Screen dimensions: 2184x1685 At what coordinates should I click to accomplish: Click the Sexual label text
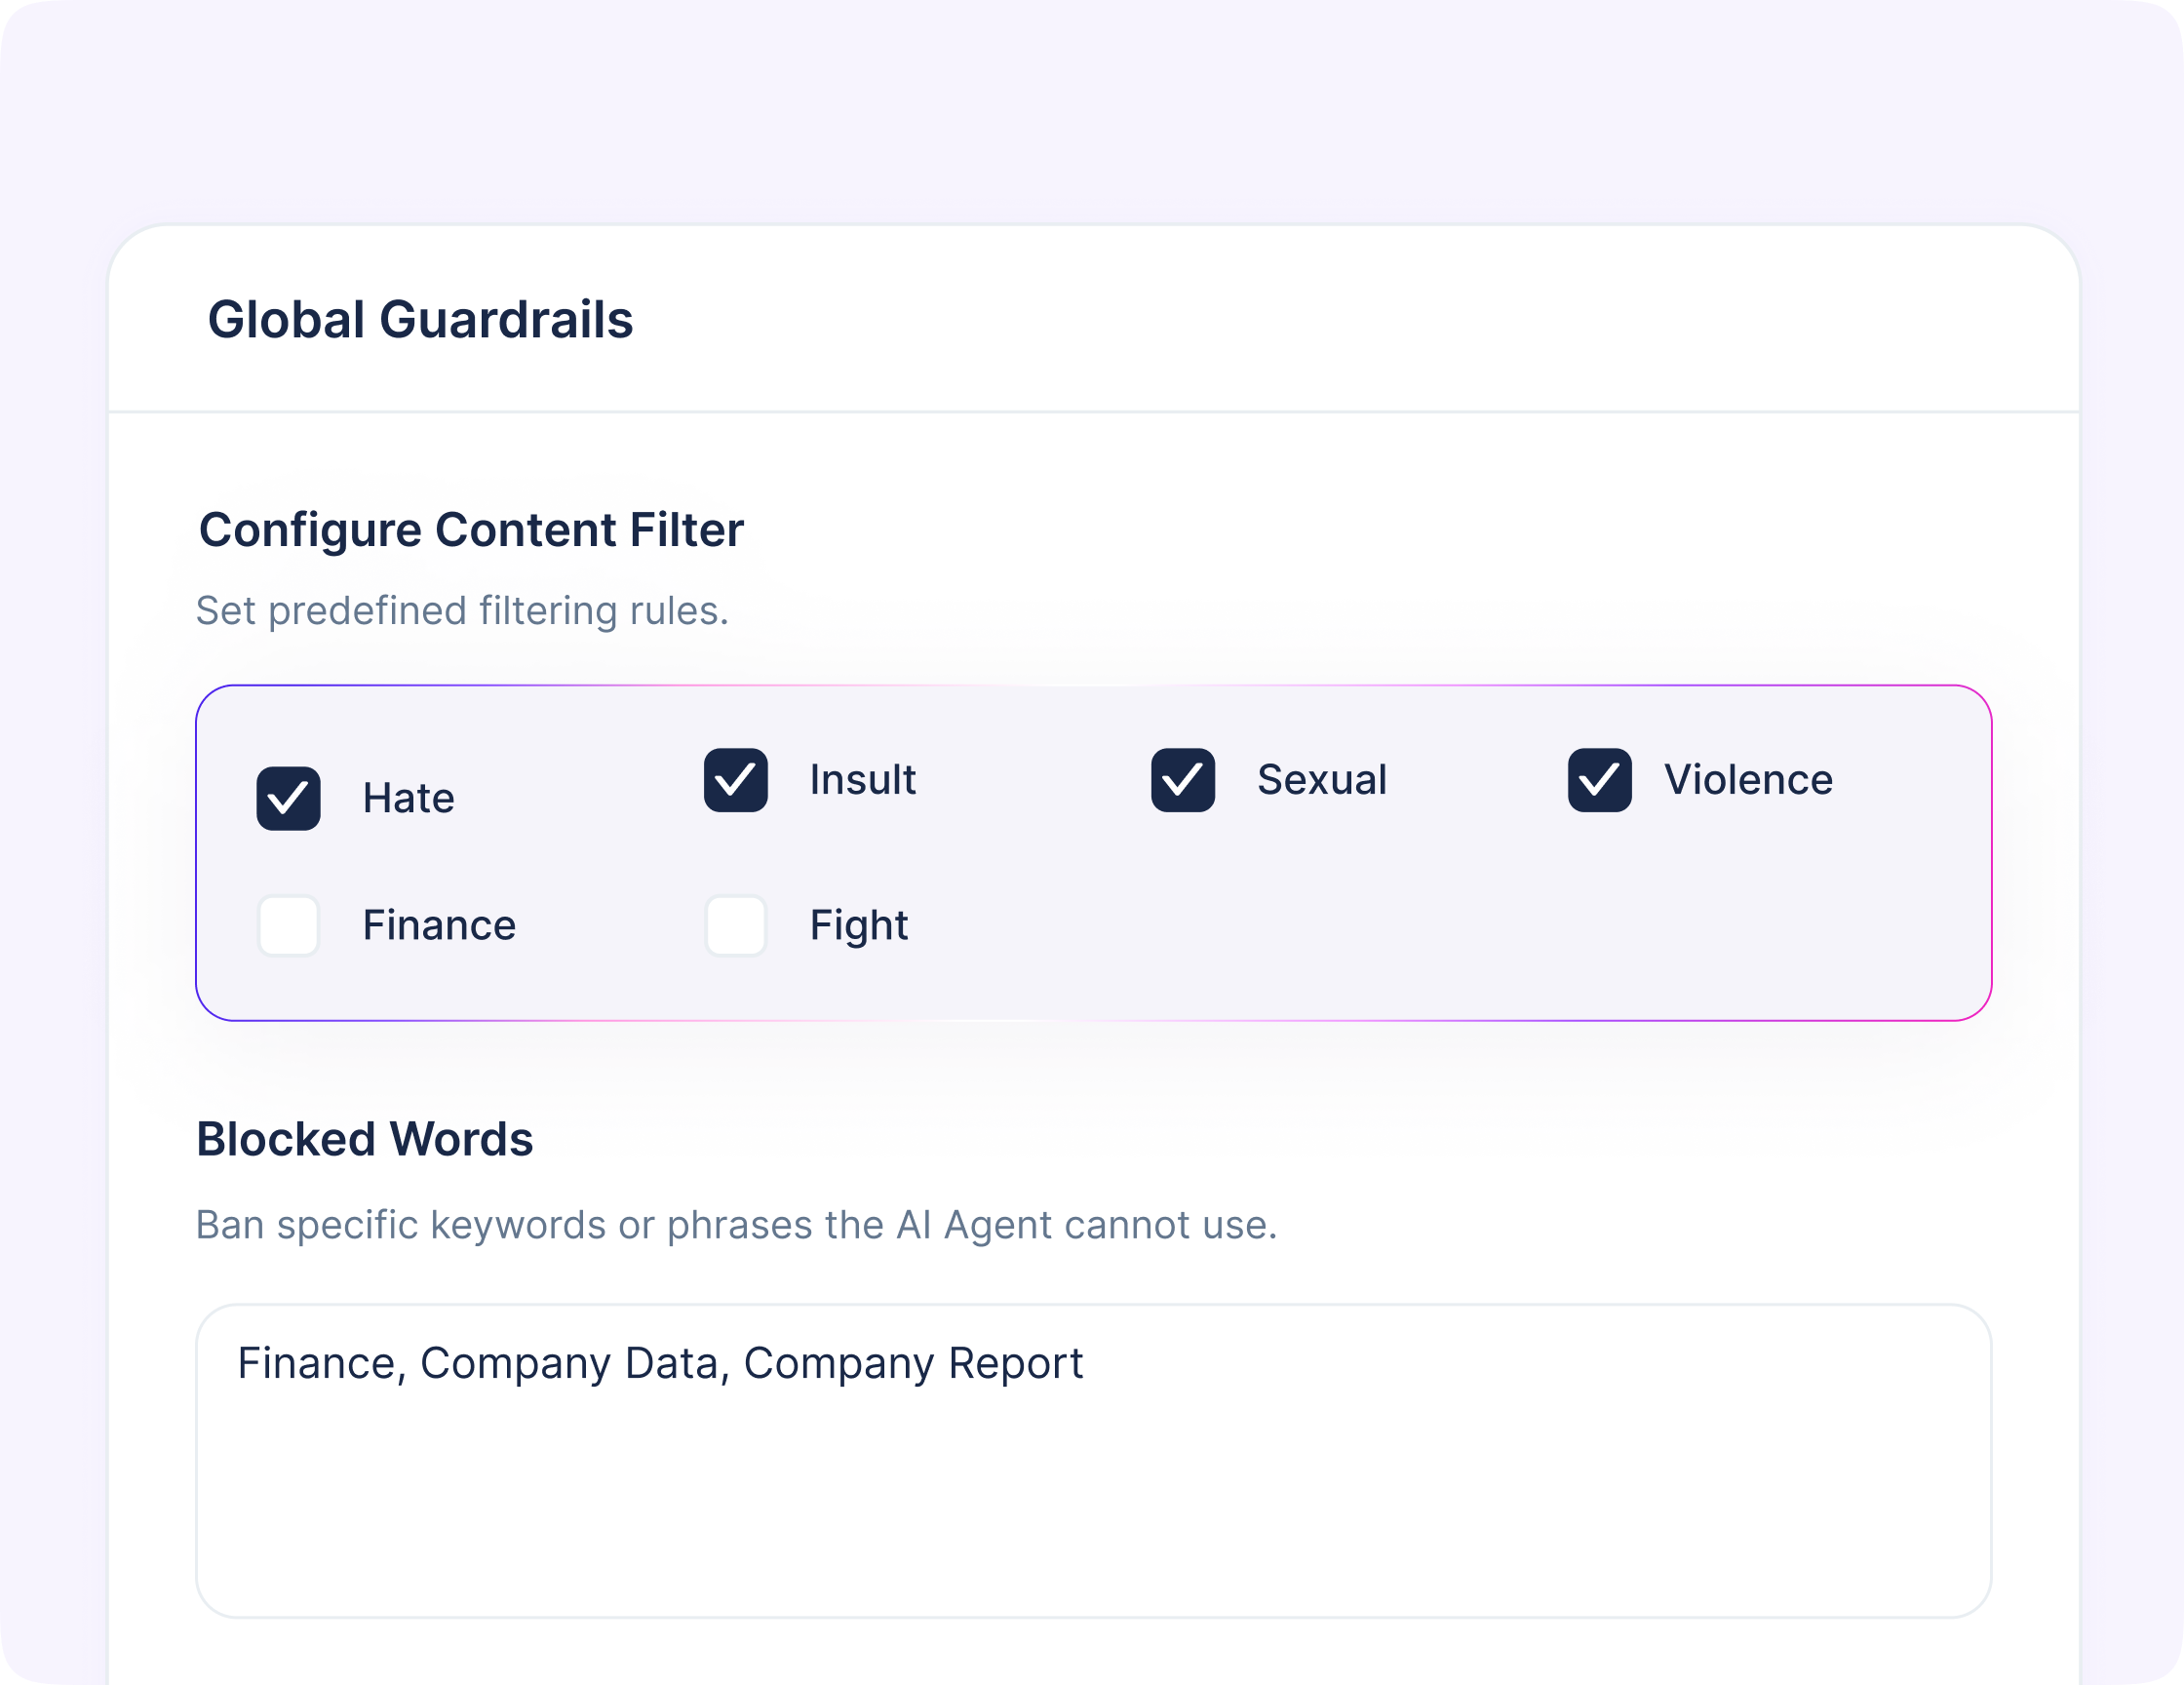pos(1321,779)
